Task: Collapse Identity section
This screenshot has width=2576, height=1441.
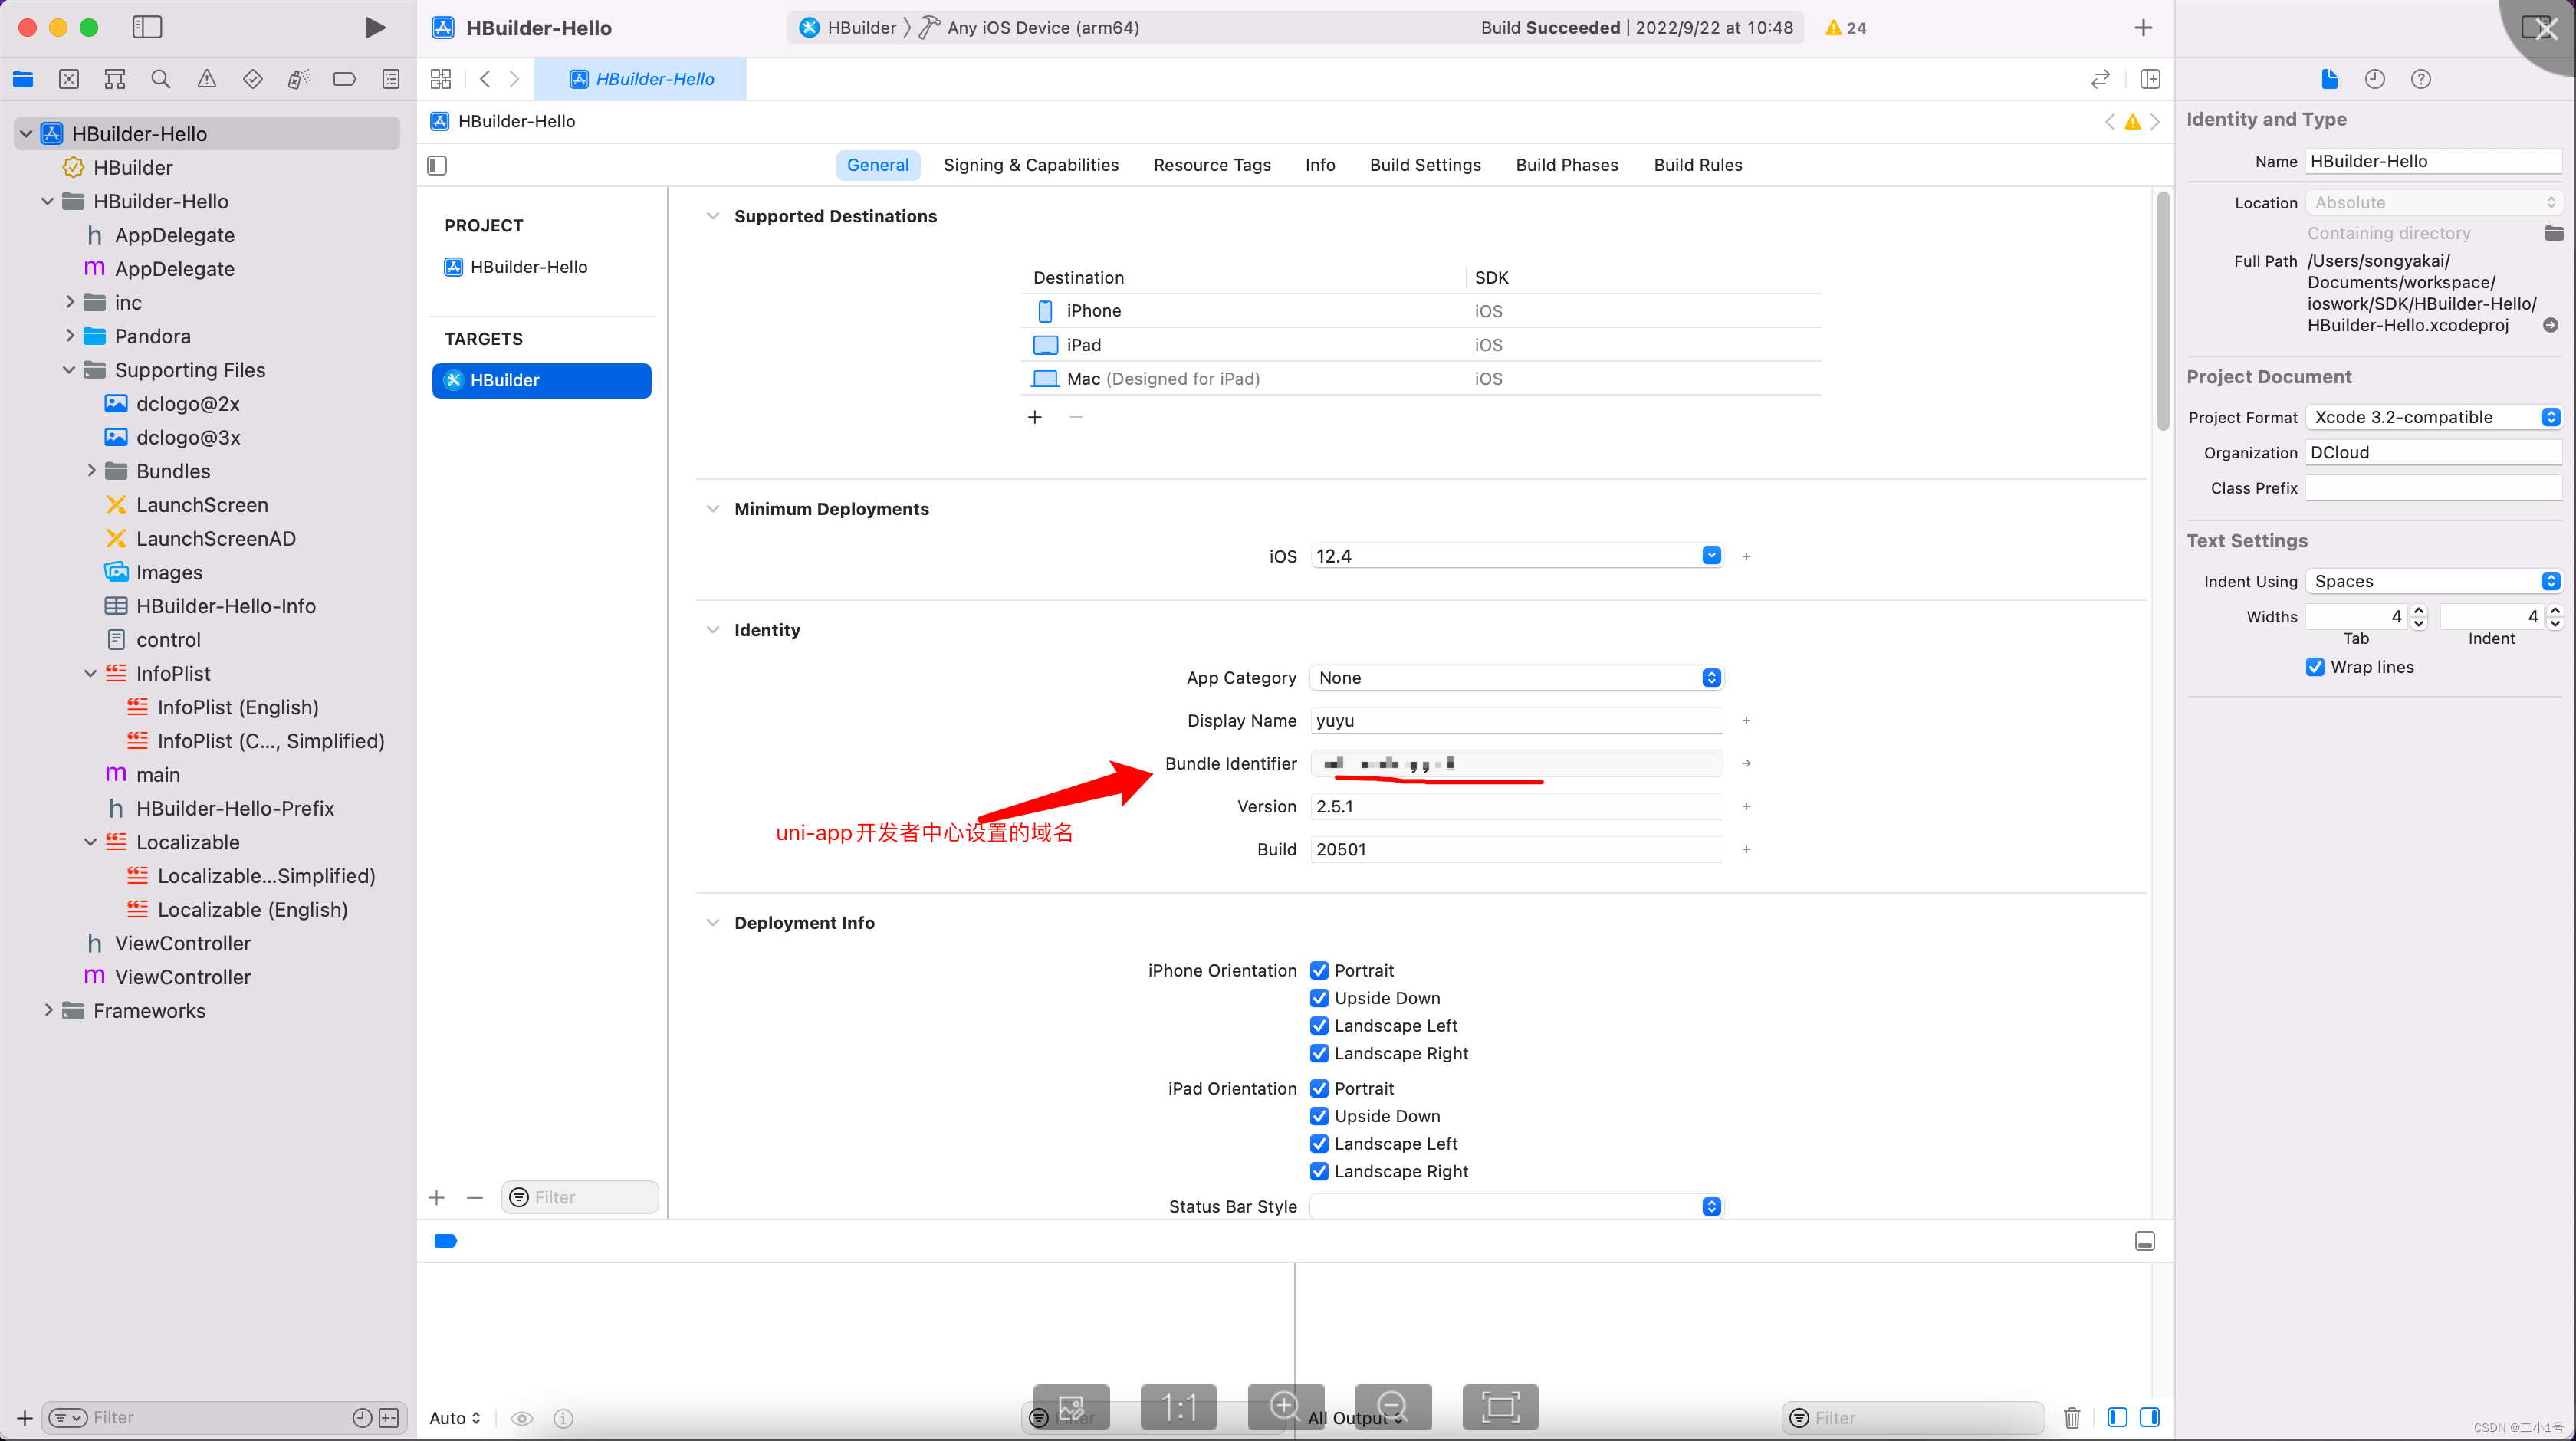Action: click(x=712, y=630)
